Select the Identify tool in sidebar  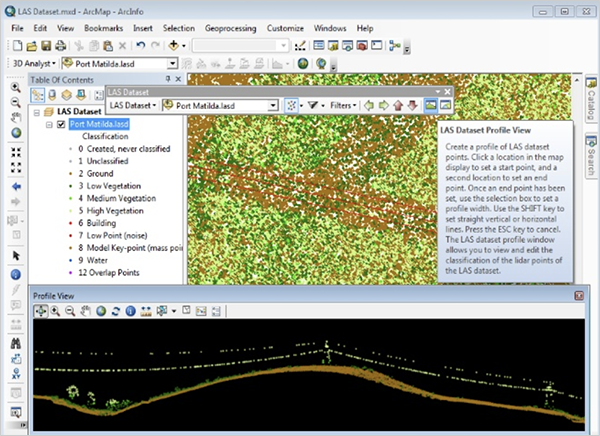[16, 274]
